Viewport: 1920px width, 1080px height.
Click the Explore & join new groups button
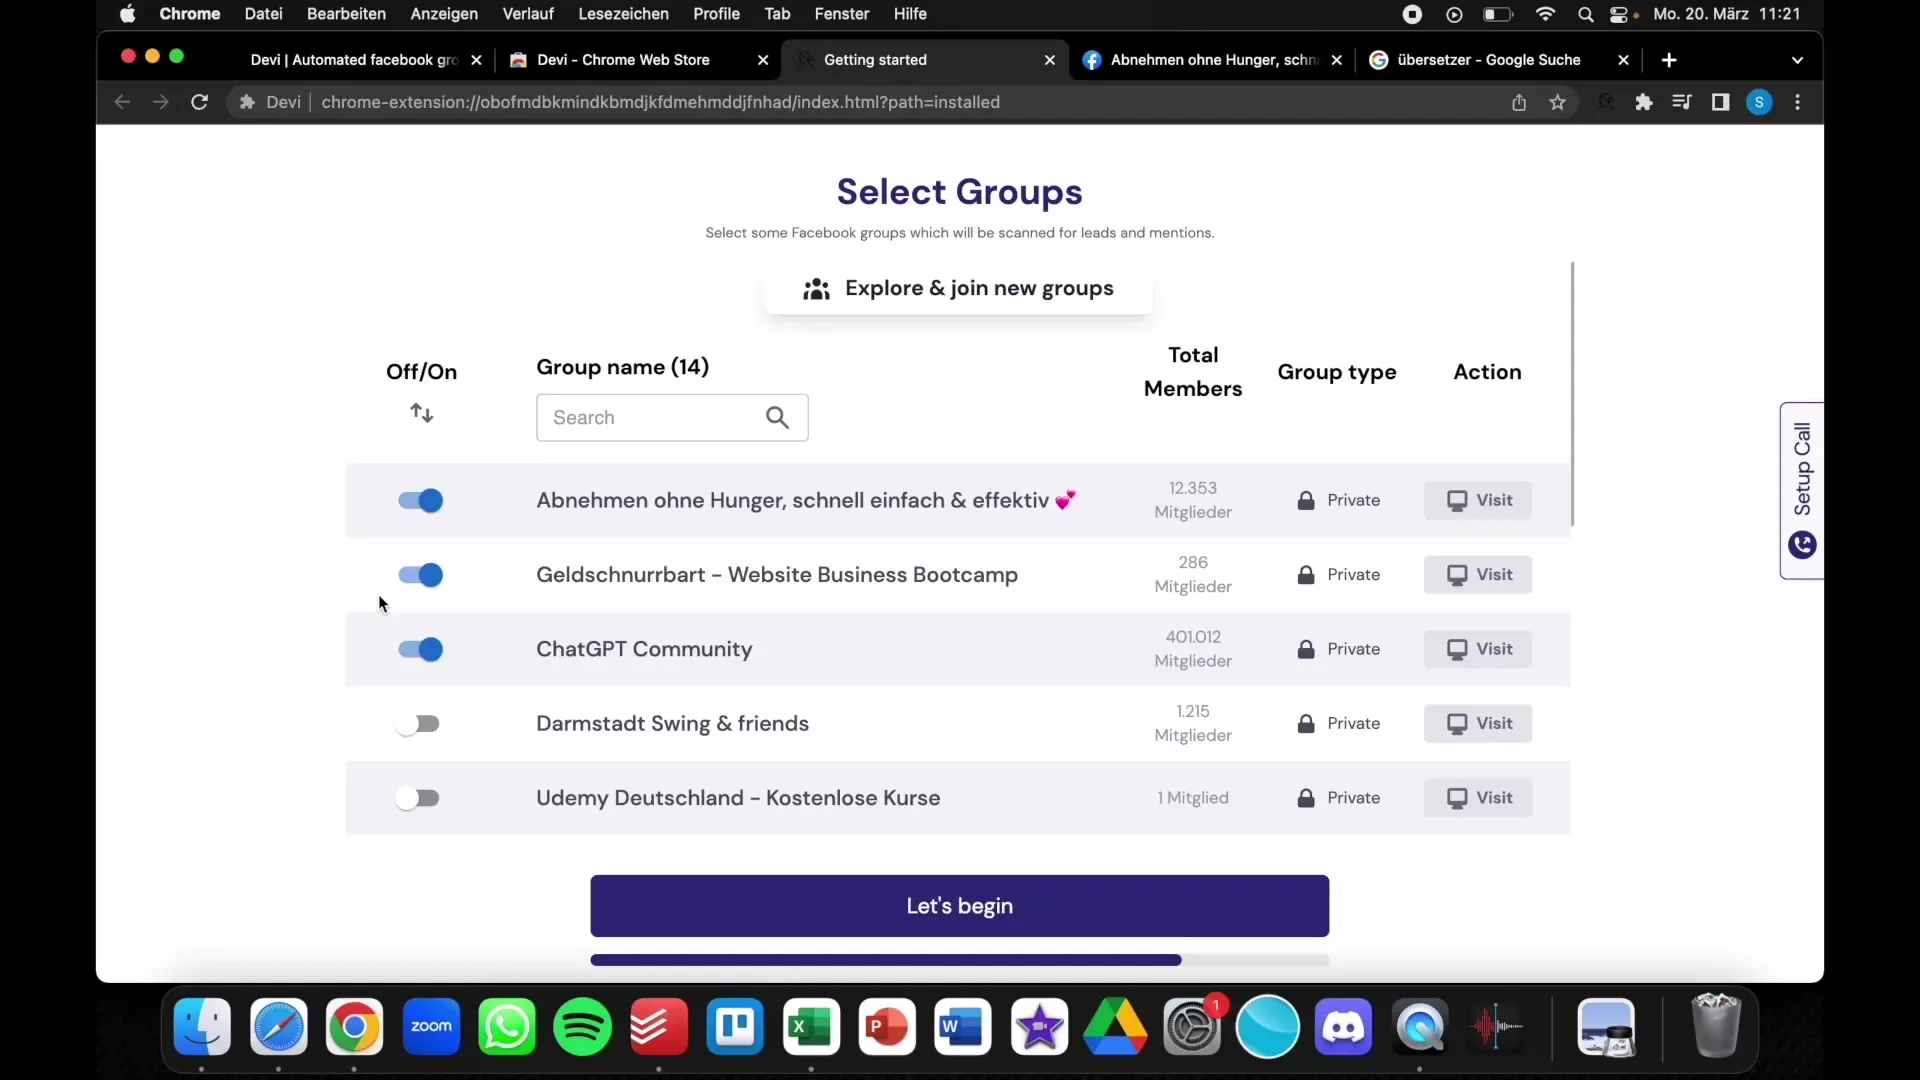coord(959,287)
